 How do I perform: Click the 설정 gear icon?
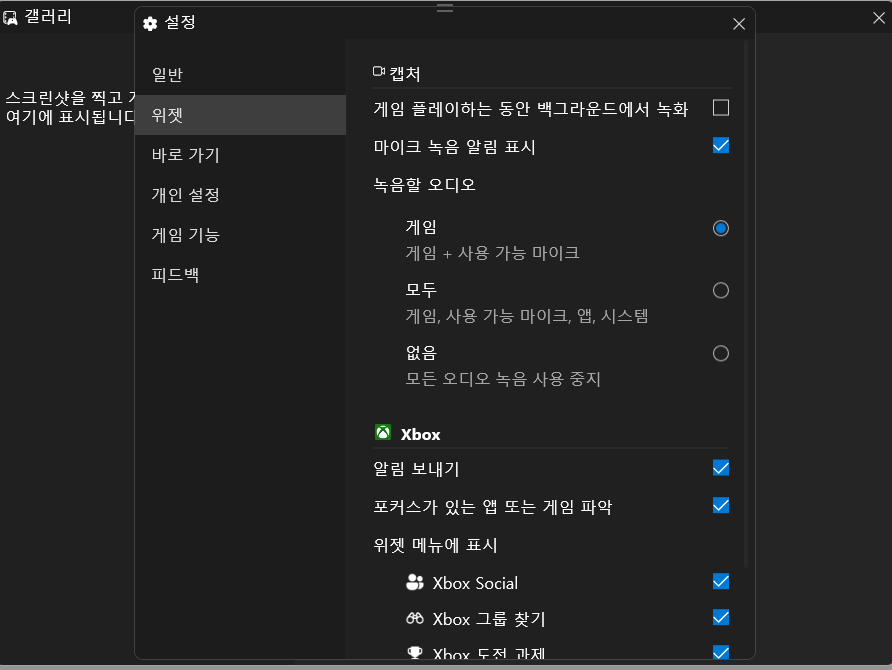click(x=150, y=23)
